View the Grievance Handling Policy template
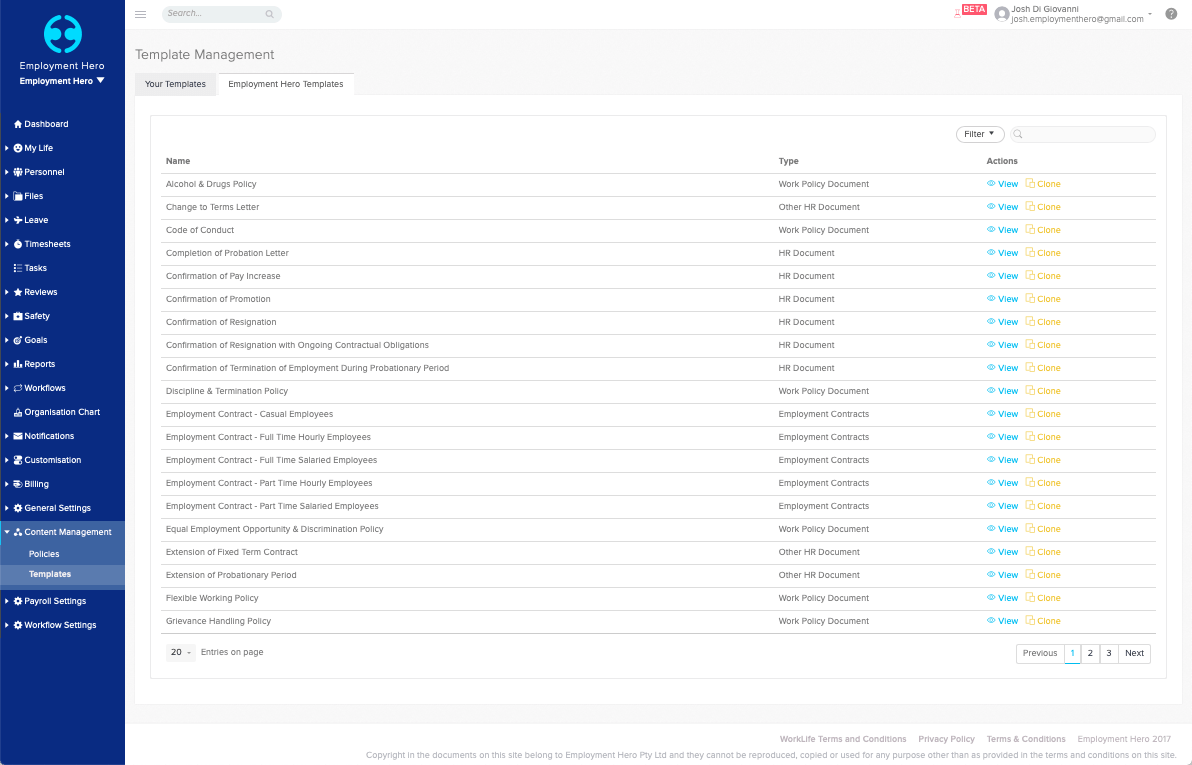The width and height of the screenshot is (1192, 765). tap(1002, 621)
